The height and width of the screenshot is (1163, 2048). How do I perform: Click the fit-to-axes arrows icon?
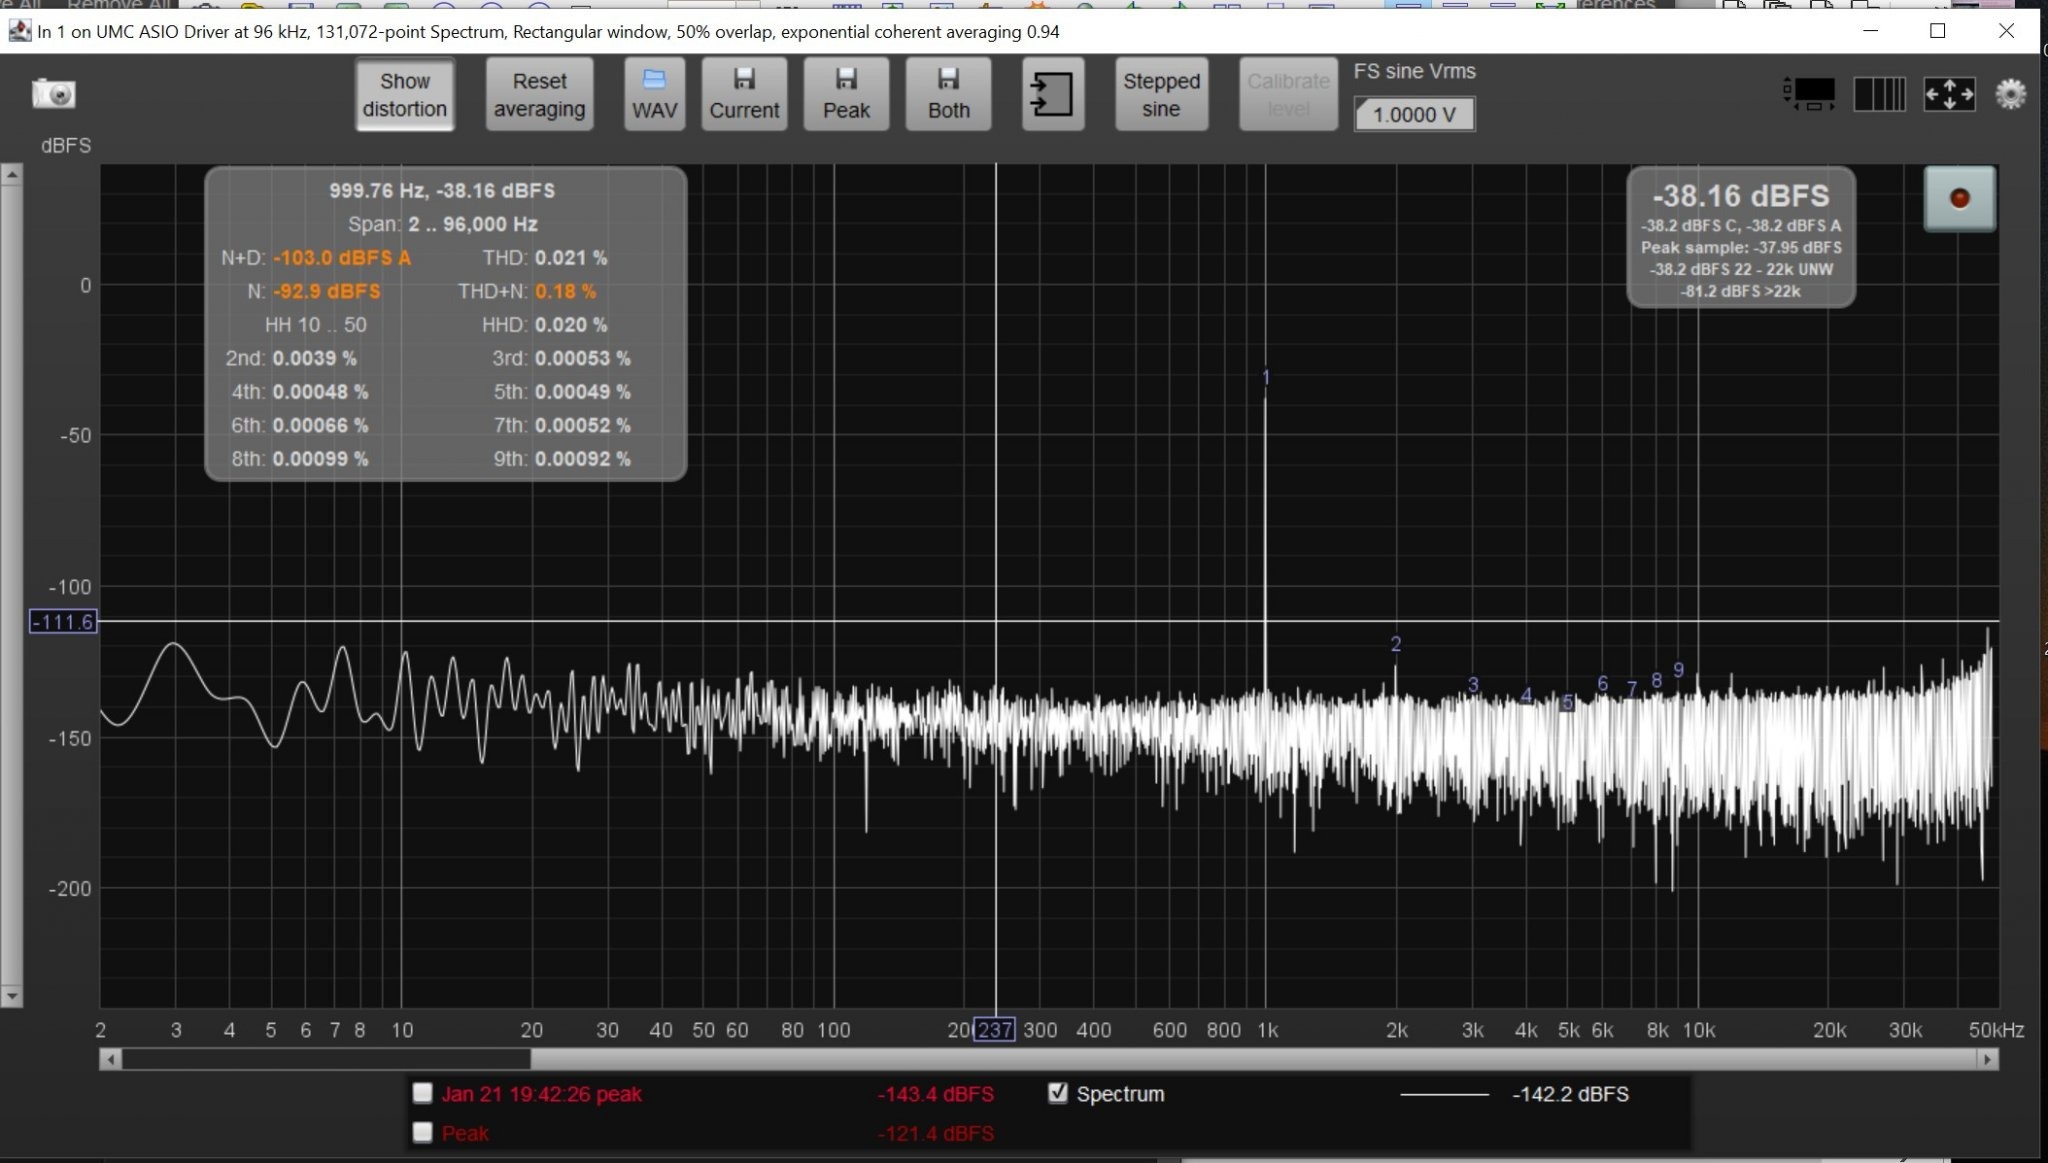(1949, 94)
